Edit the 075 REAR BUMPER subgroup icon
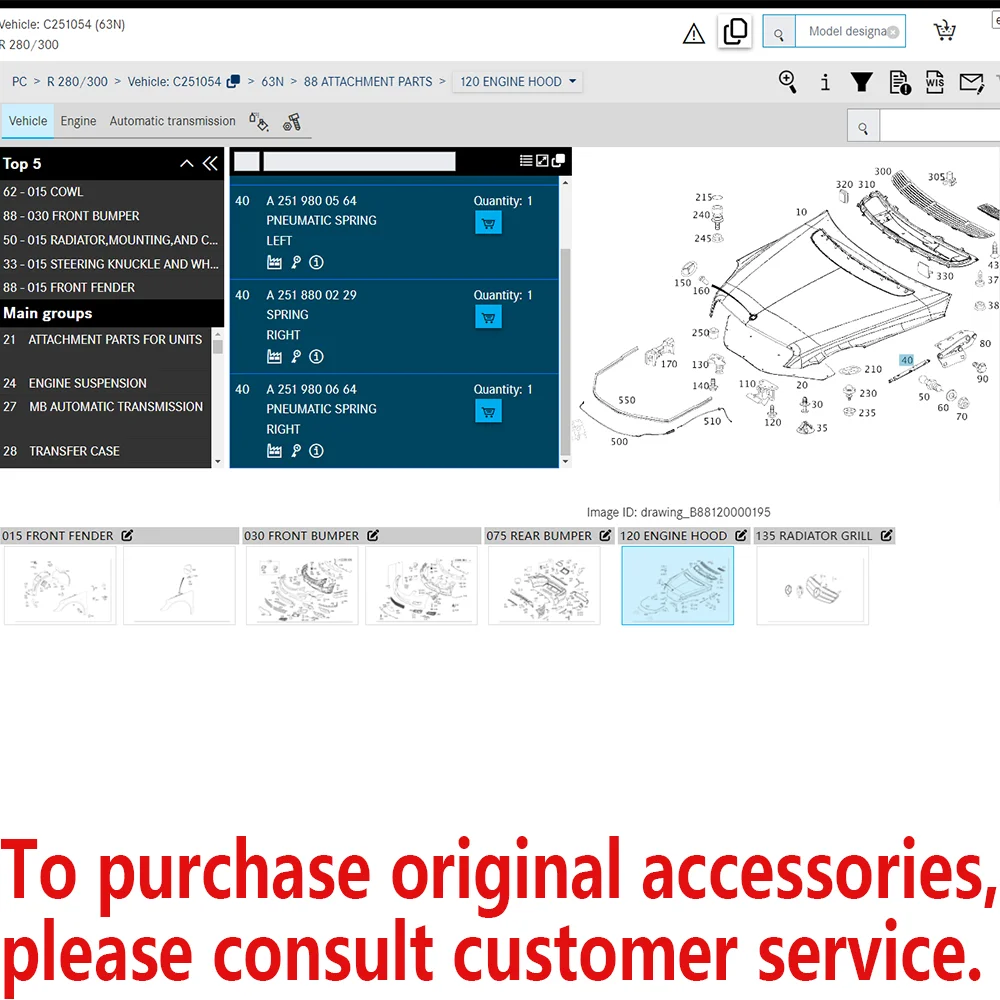Screen dimensions: 1000x1000 (x=605, y=536)
